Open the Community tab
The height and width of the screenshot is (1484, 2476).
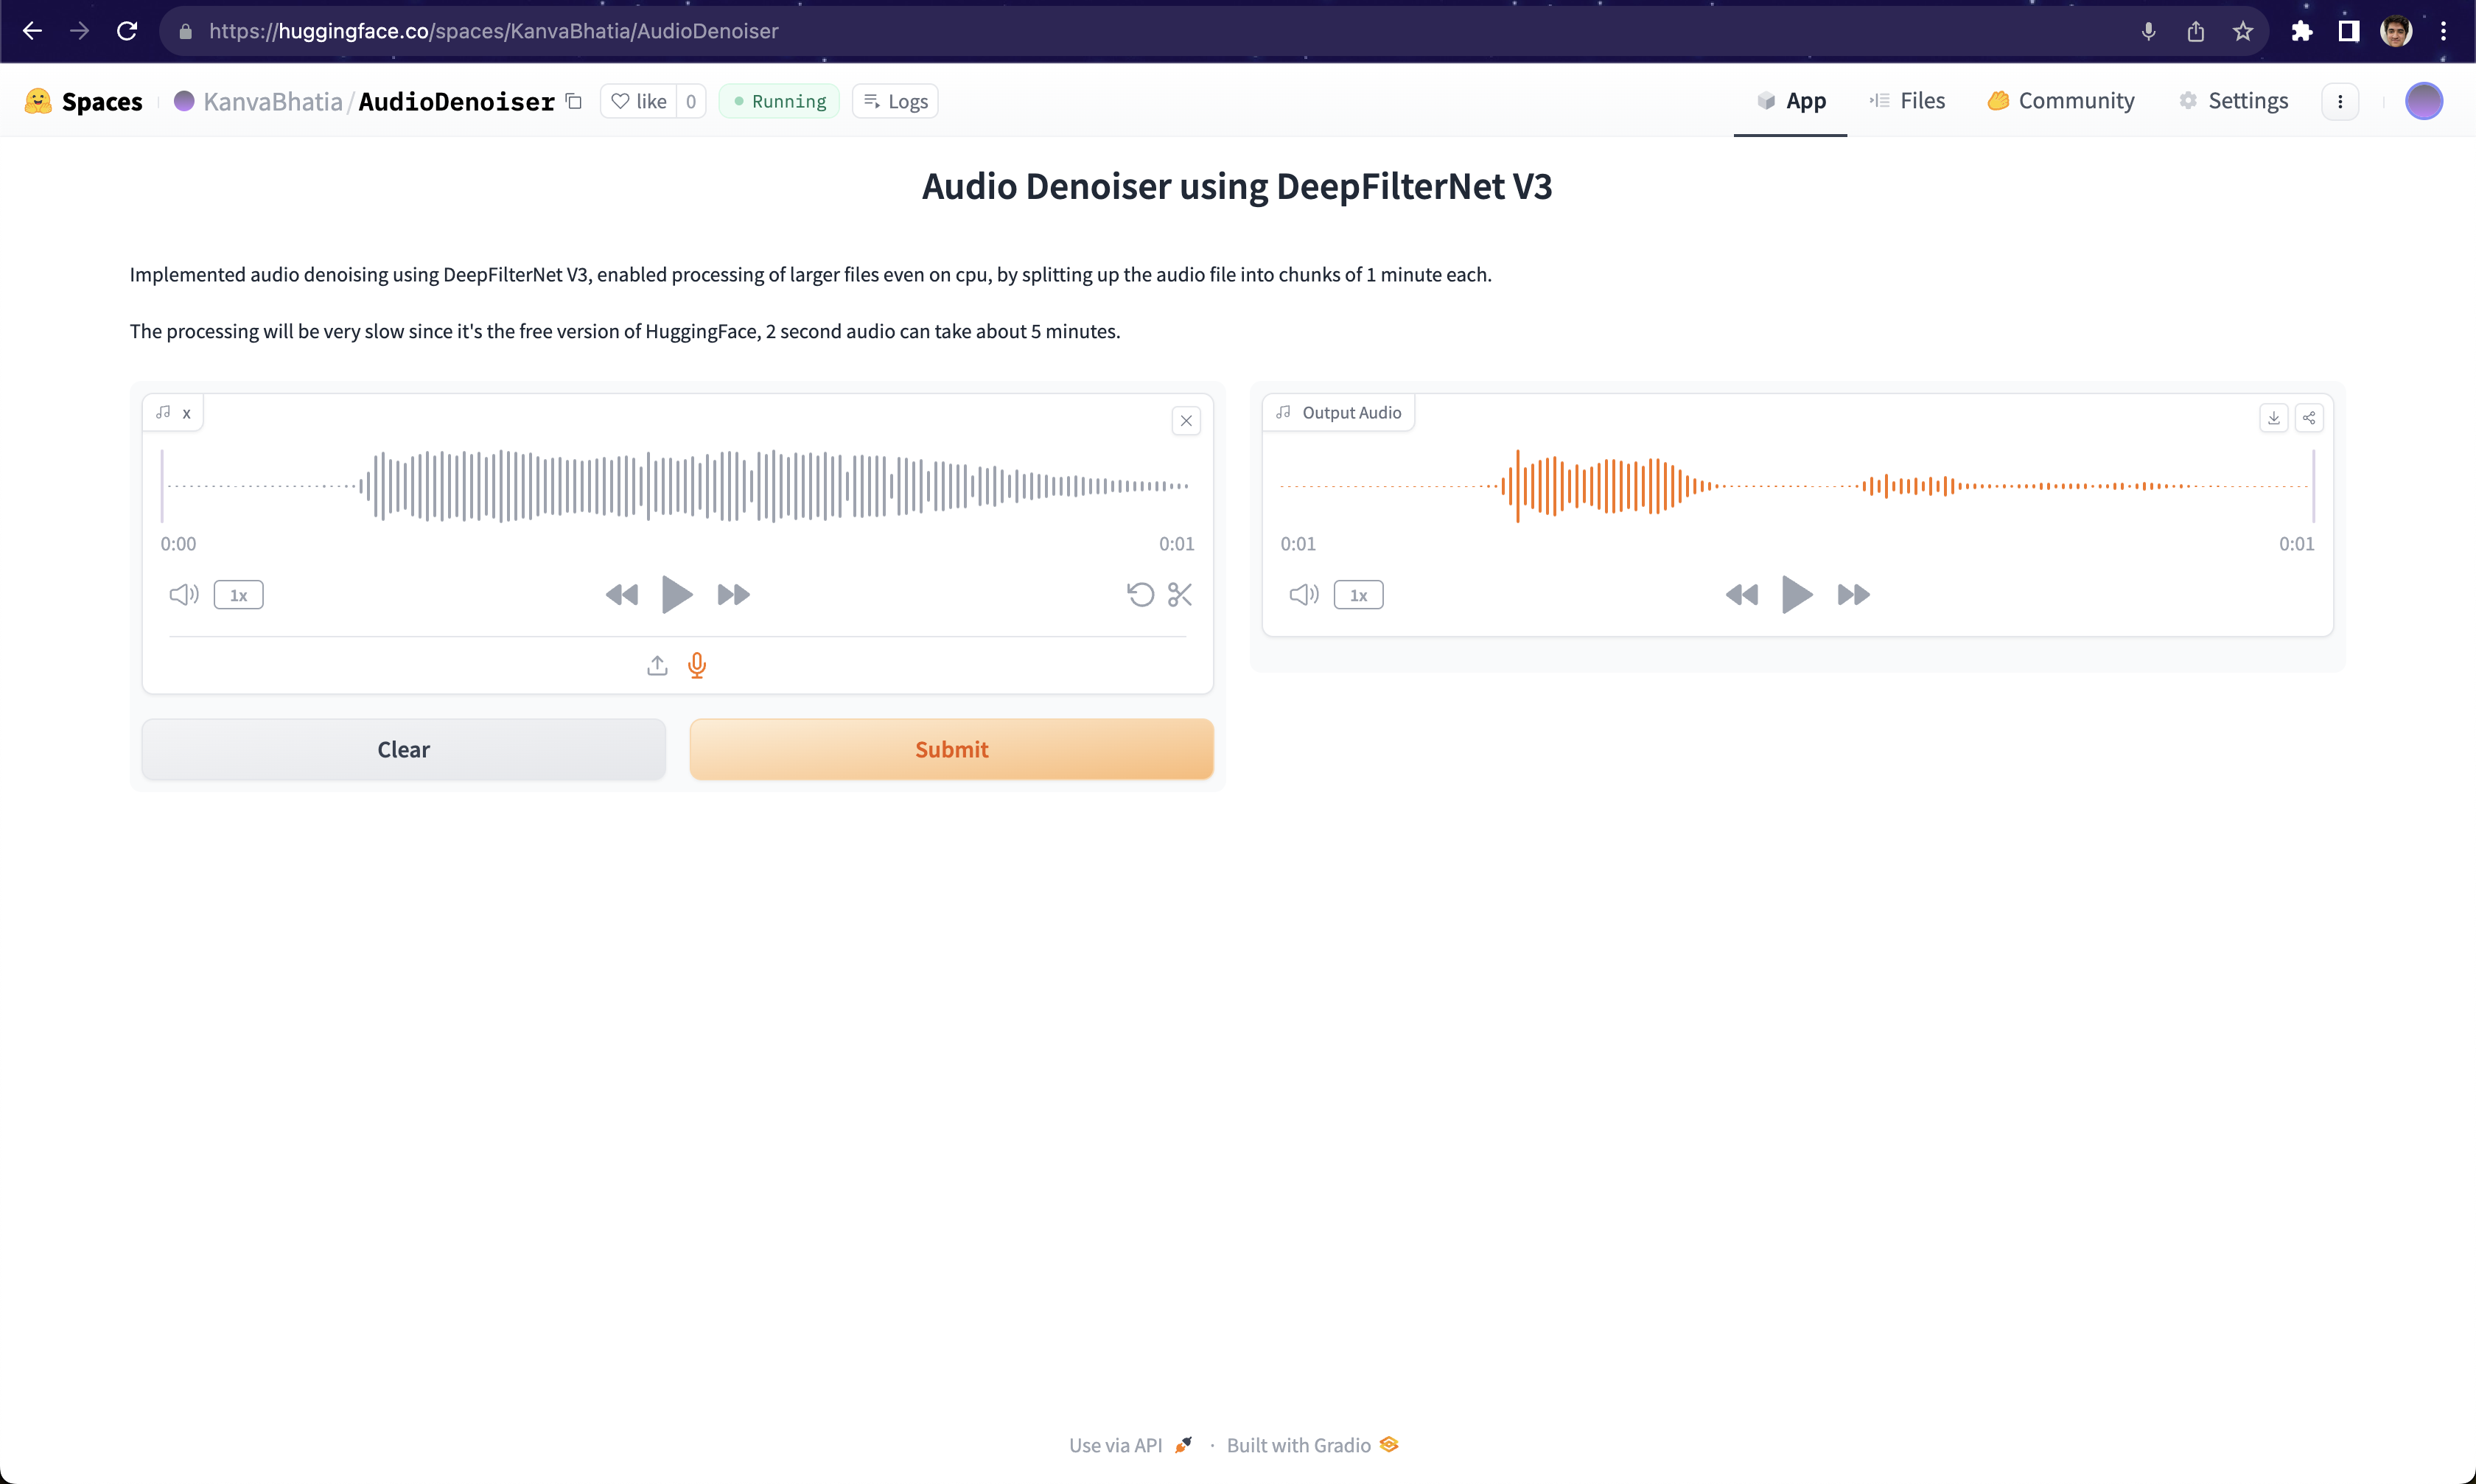[x=2061, y=101]
